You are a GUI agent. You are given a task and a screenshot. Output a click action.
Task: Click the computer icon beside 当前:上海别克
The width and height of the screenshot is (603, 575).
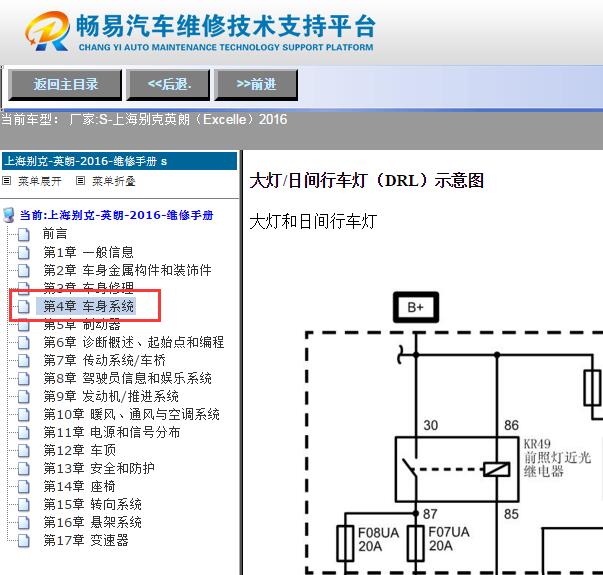(8, 215)
